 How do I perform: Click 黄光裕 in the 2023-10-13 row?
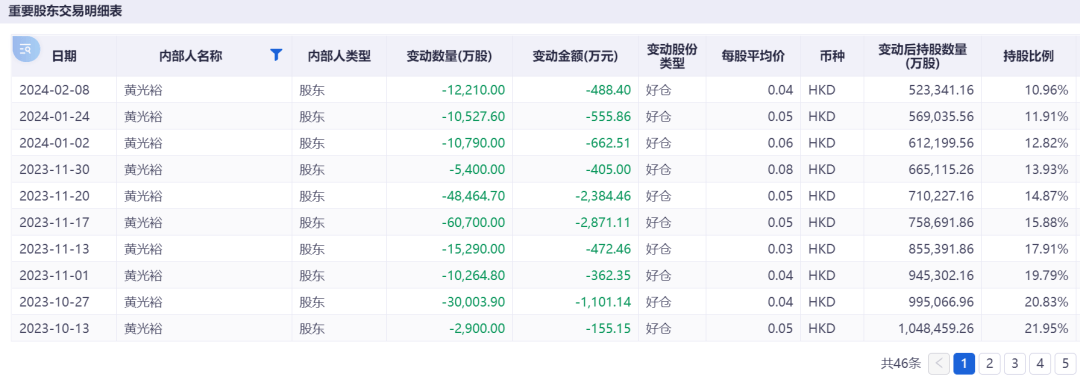point(143,329)
